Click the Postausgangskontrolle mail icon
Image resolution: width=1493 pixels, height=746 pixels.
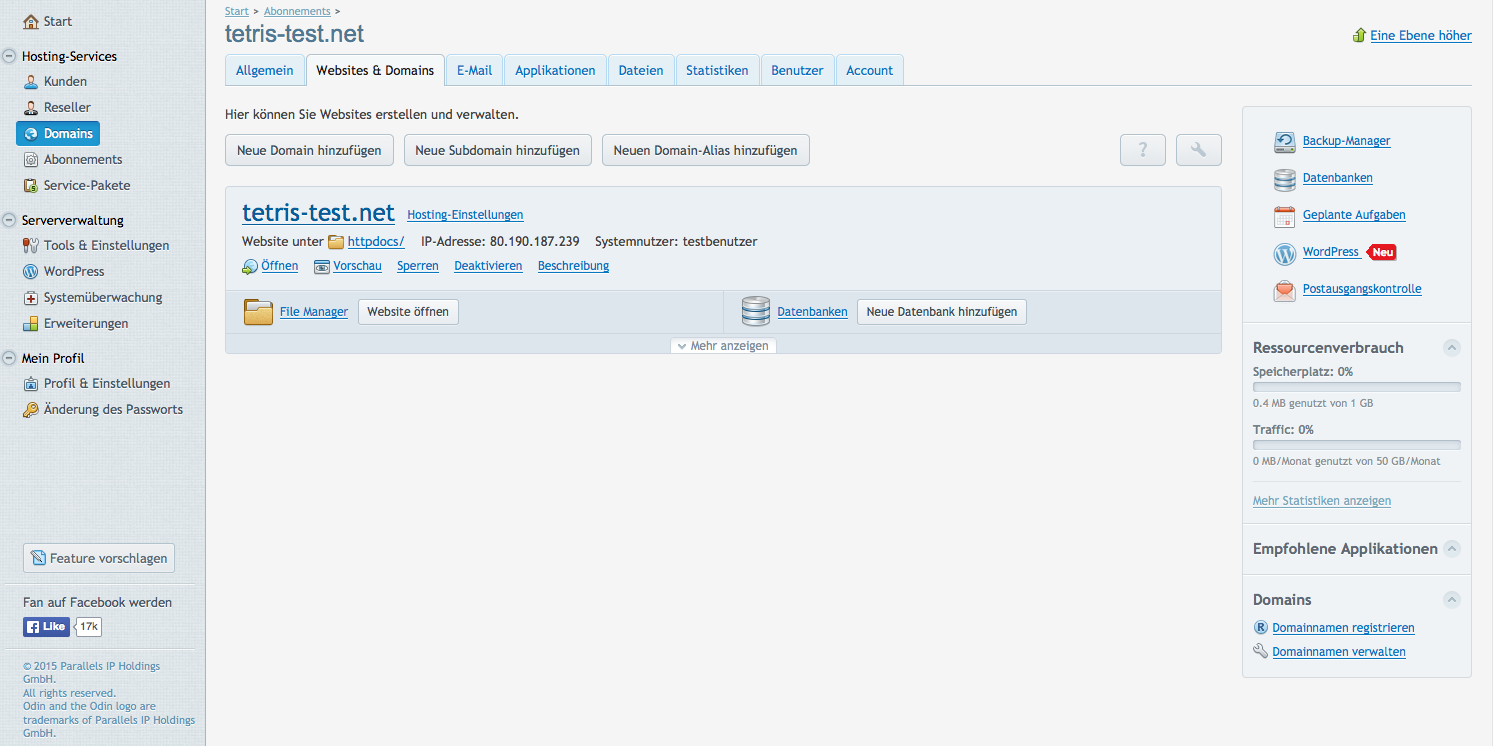point(1284,290)
